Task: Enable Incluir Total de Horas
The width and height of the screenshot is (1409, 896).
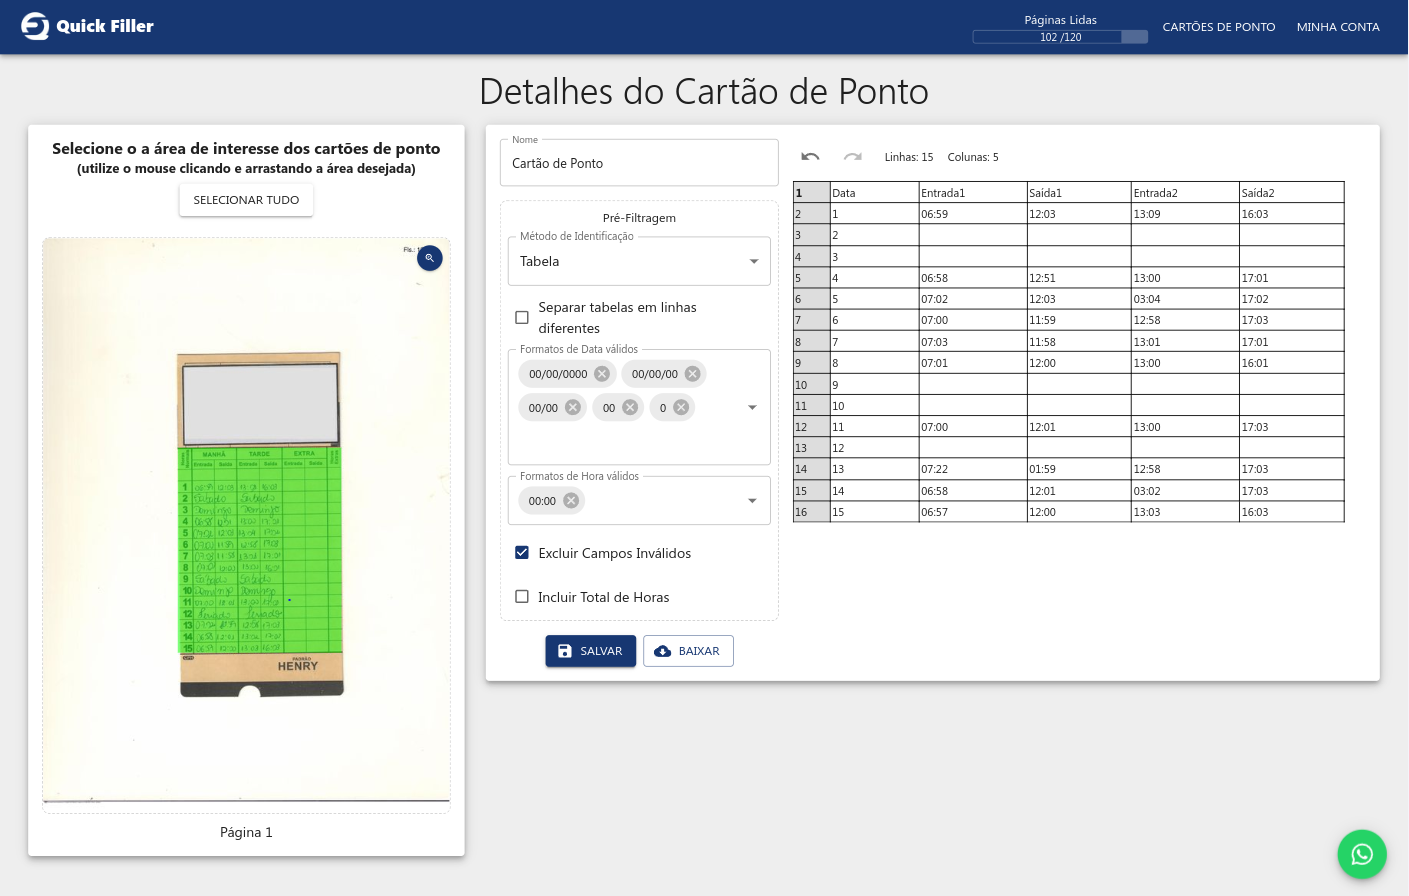Action: coord(521,596)
